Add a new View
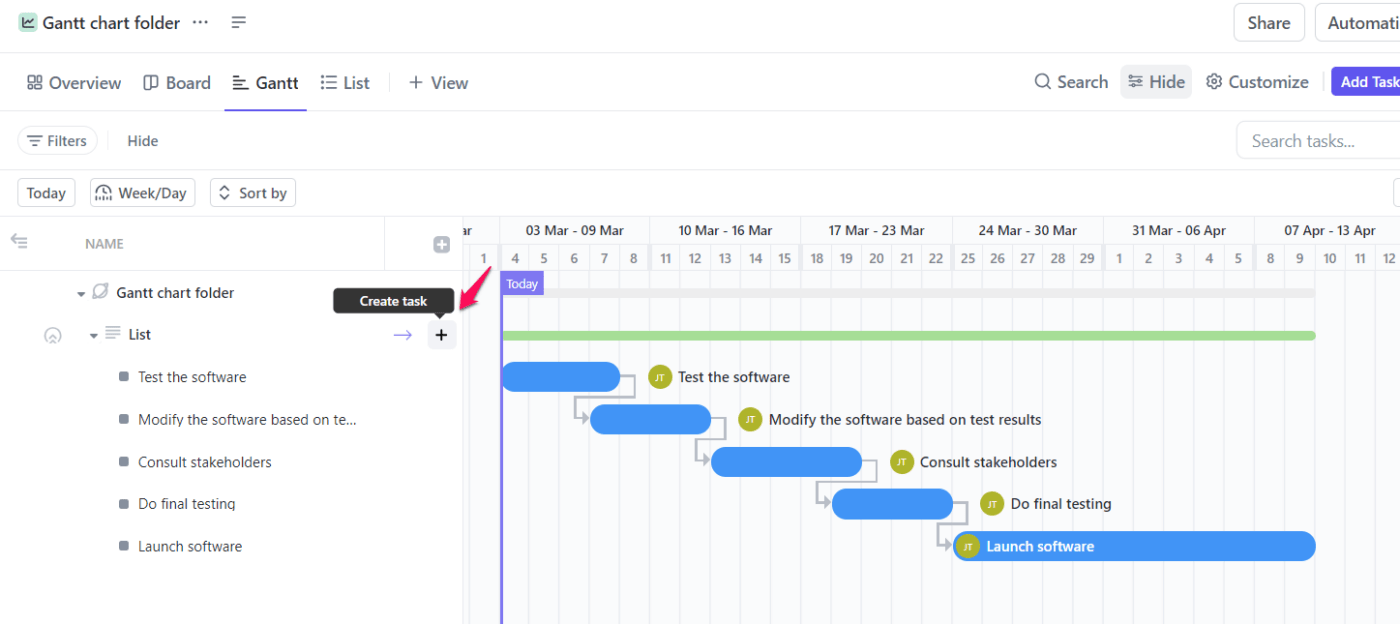The image size is (1400, 624). click(438, 83)
